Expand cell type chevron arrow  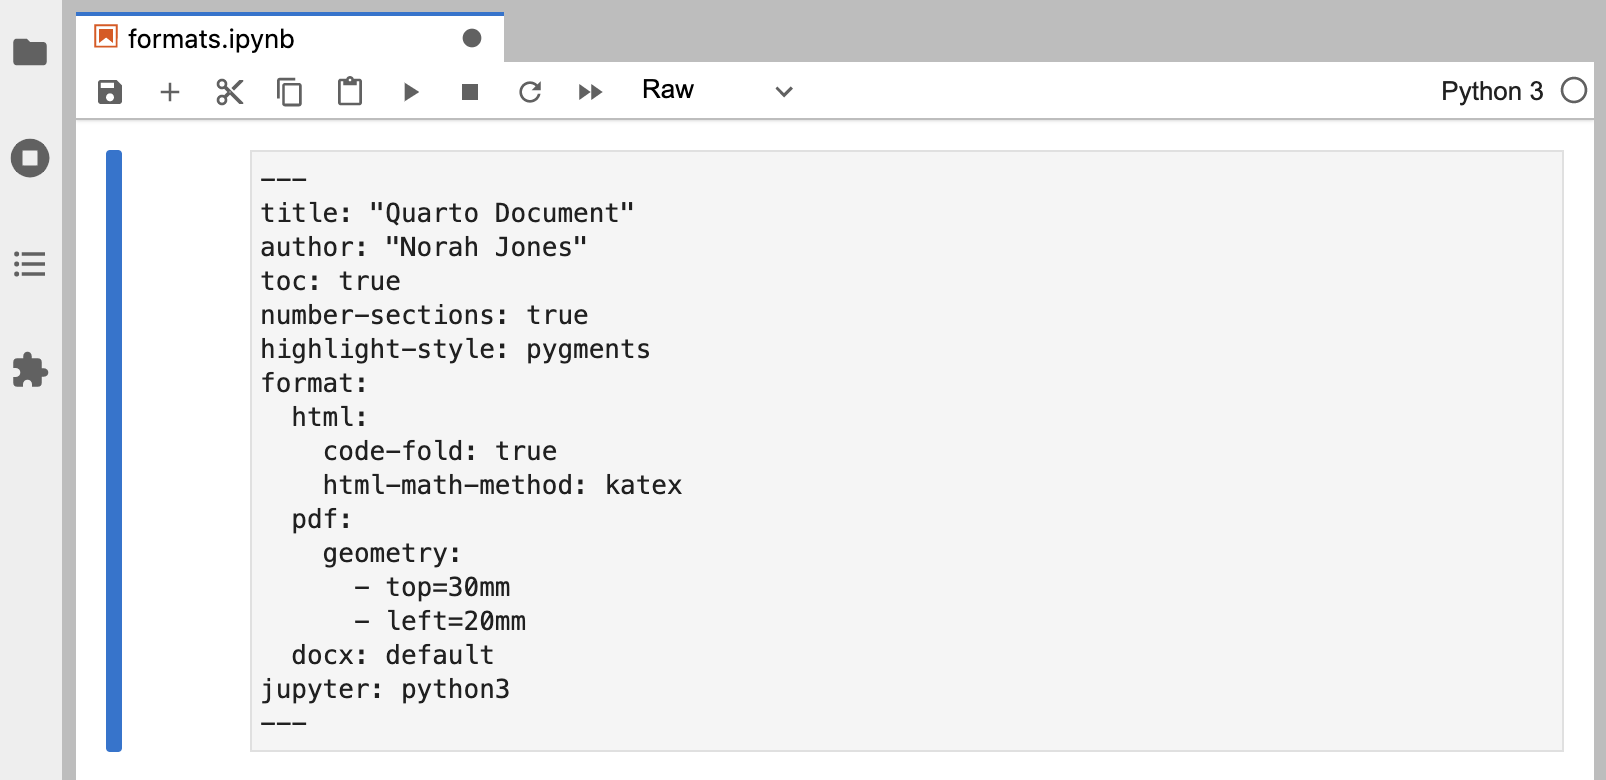(x=784, y=92)
